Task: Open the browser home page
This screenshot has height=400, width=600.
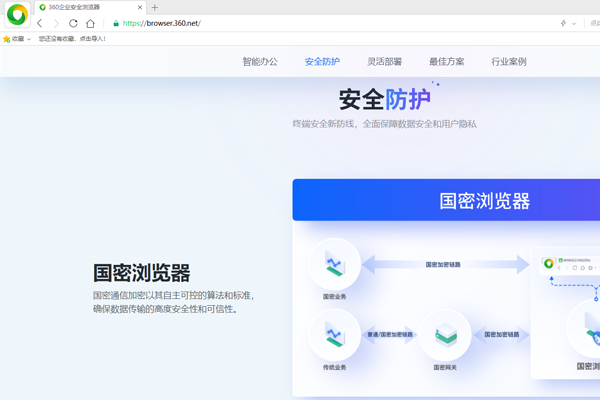Action: (90, 23)
